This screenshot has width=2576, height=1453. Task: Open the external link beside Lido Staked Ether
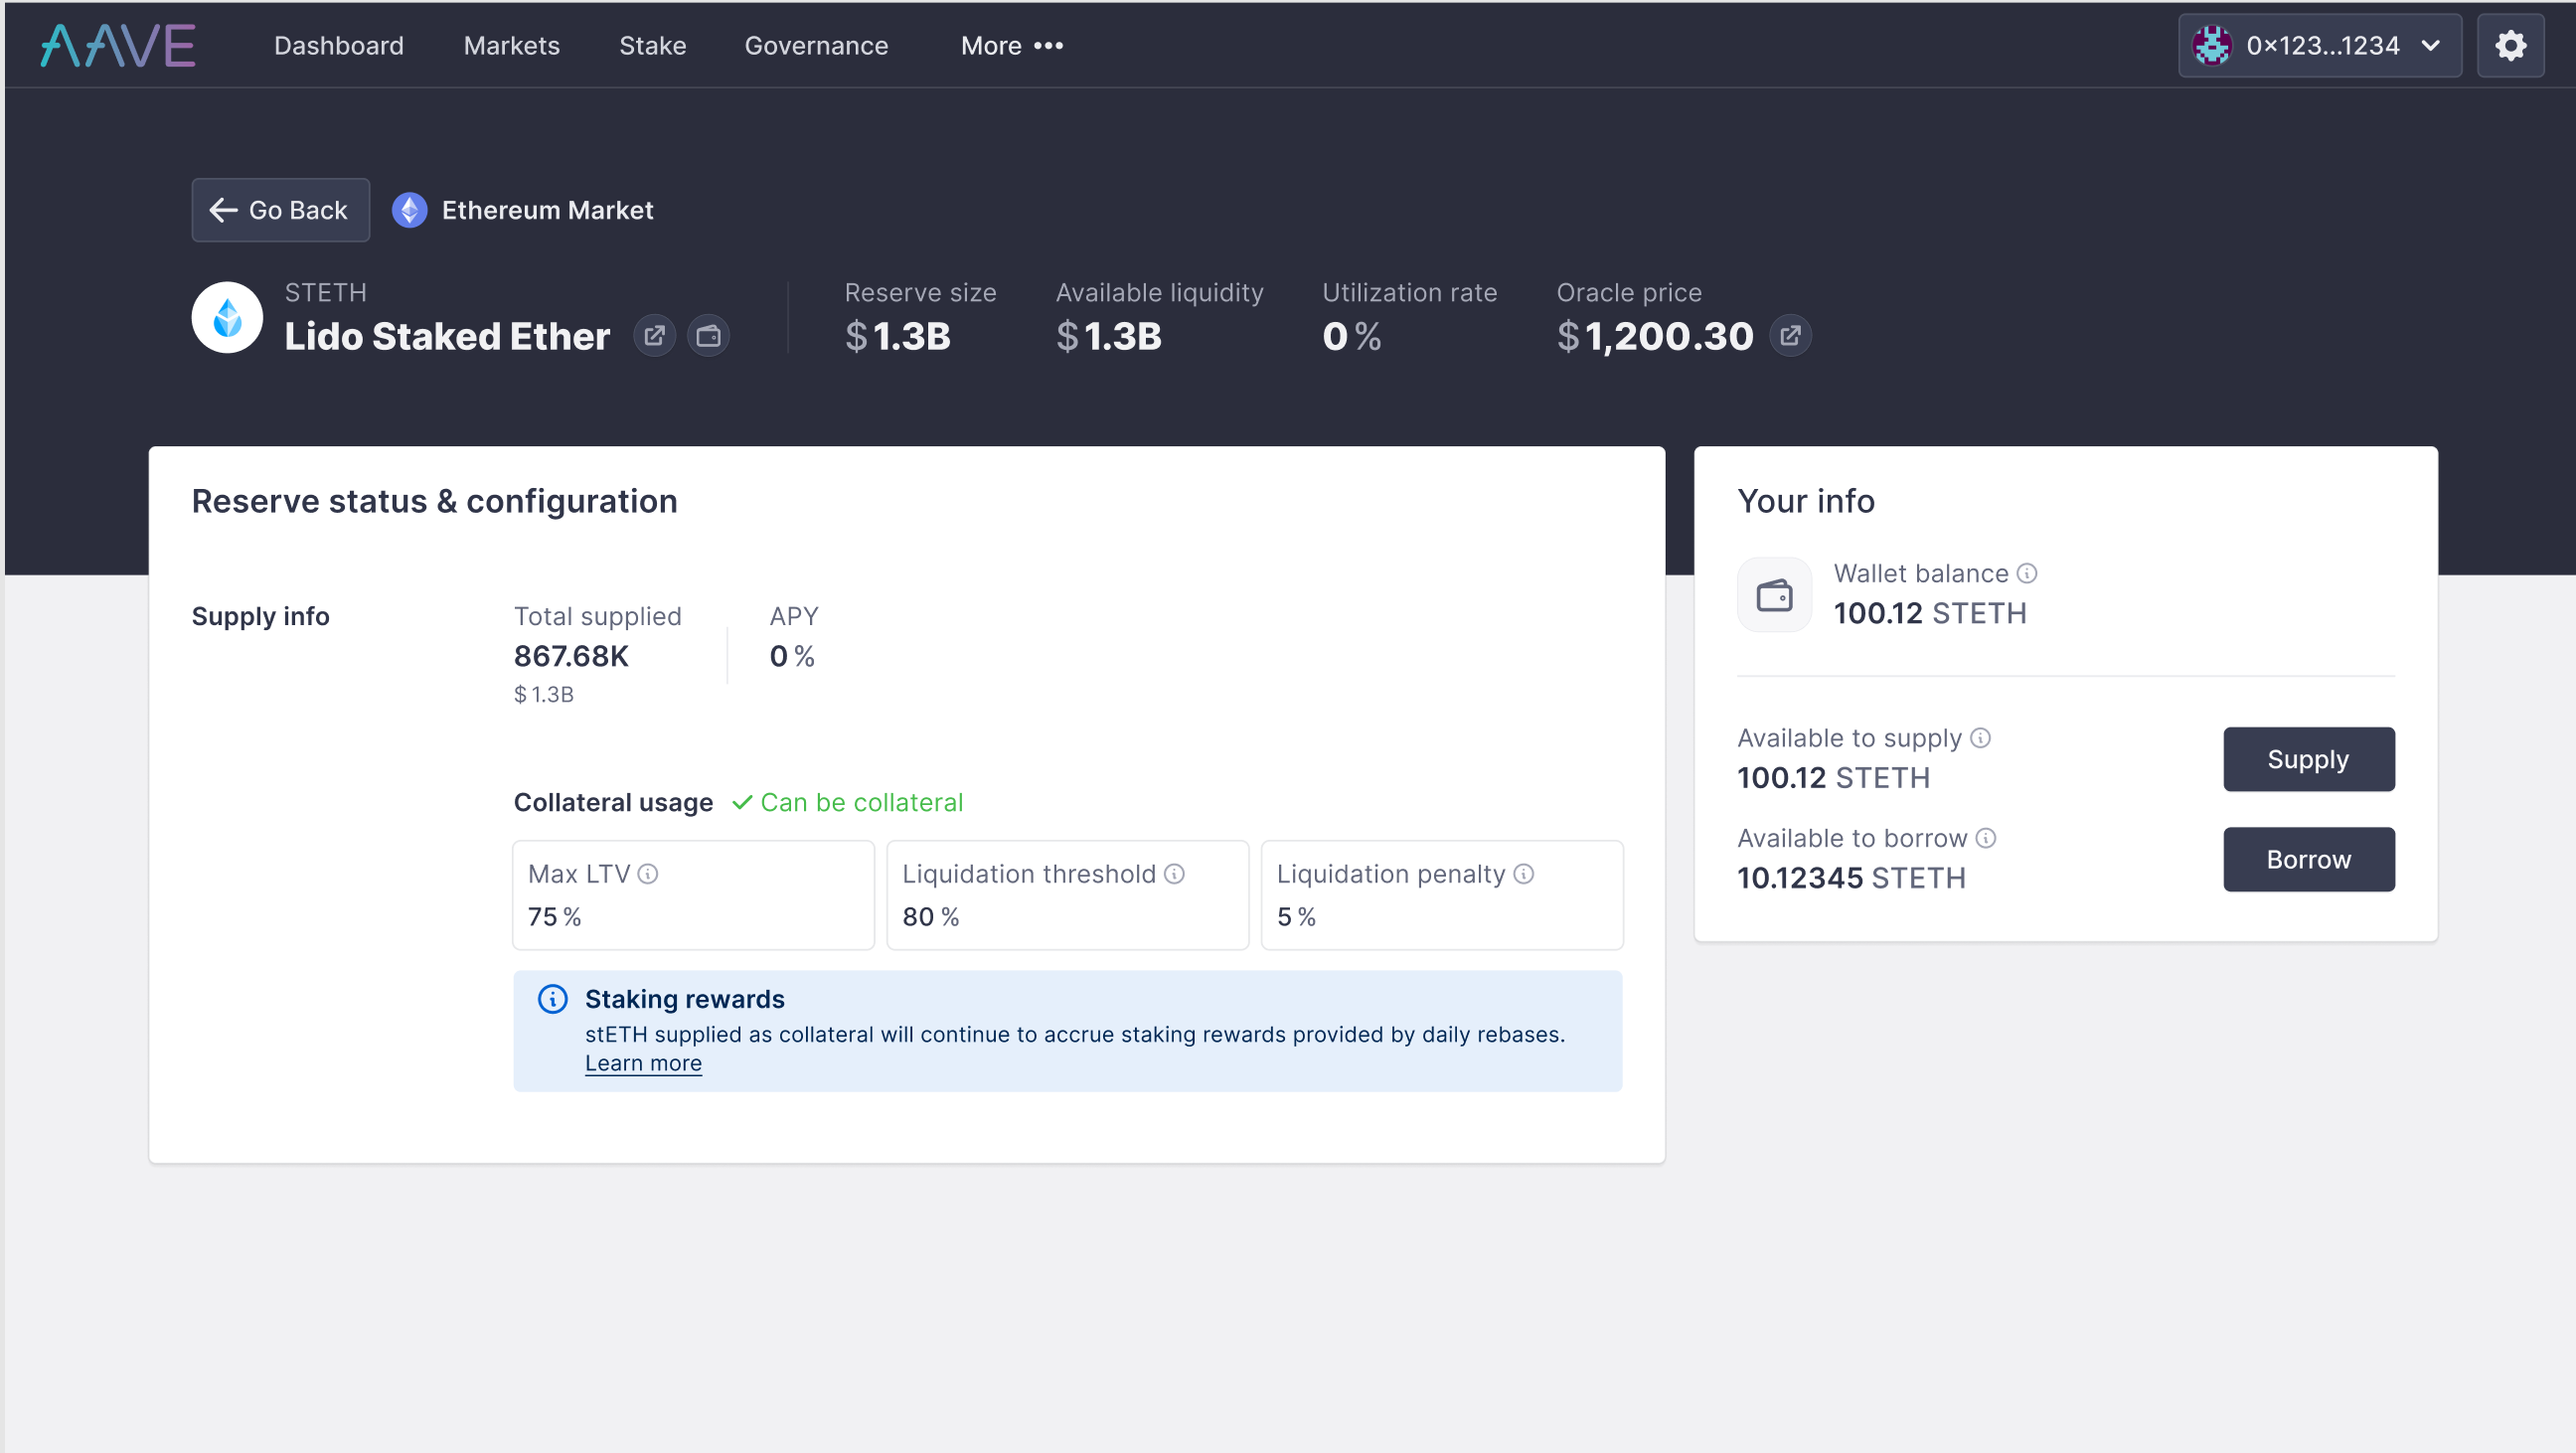coord(655,335)
